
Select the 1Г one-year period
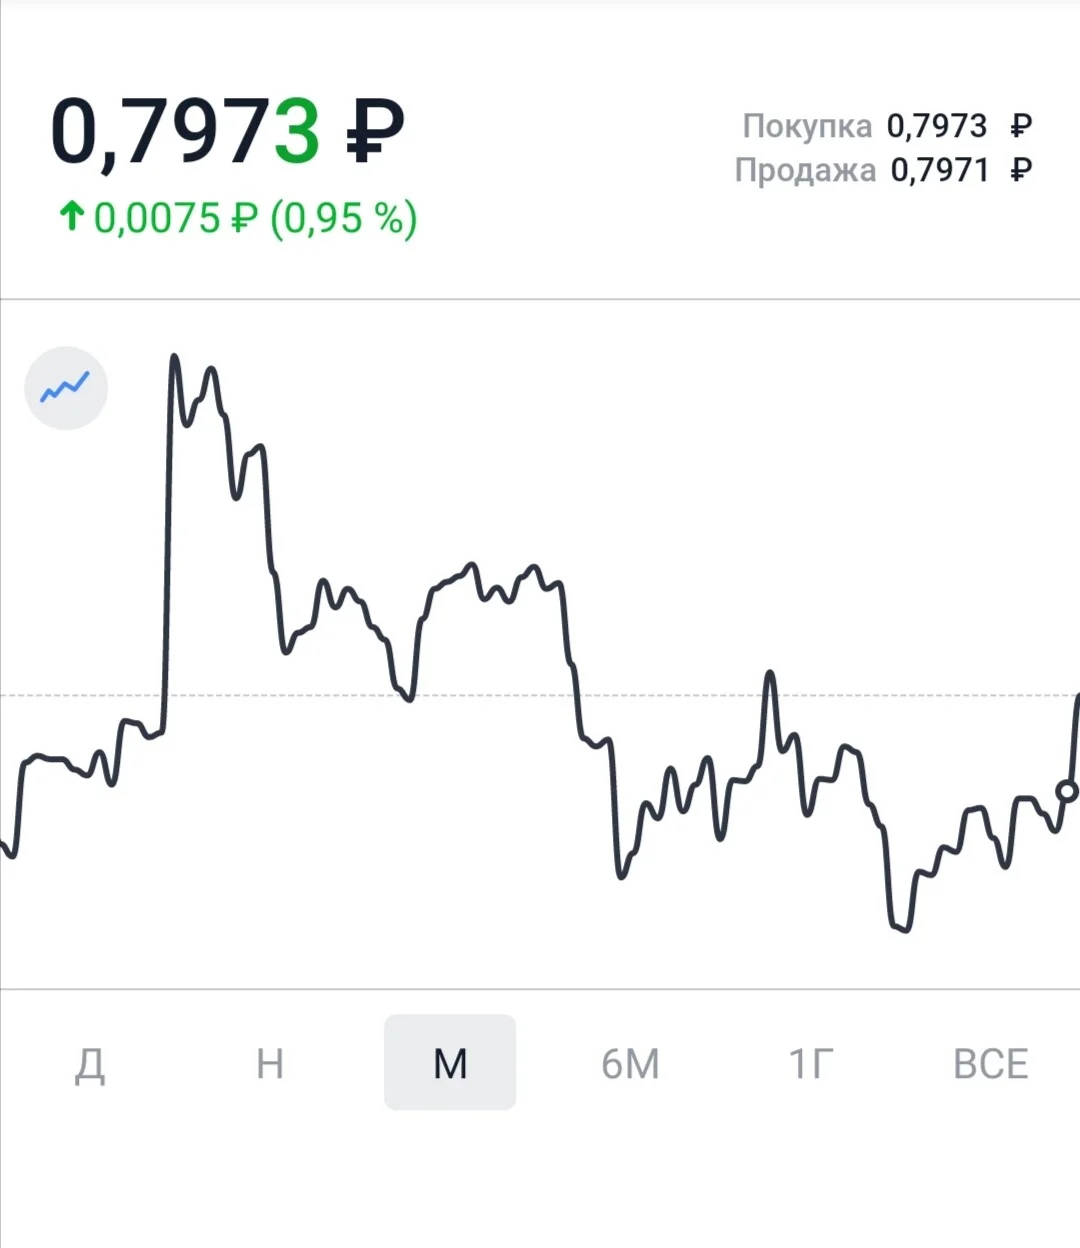tap(811, 1064)
